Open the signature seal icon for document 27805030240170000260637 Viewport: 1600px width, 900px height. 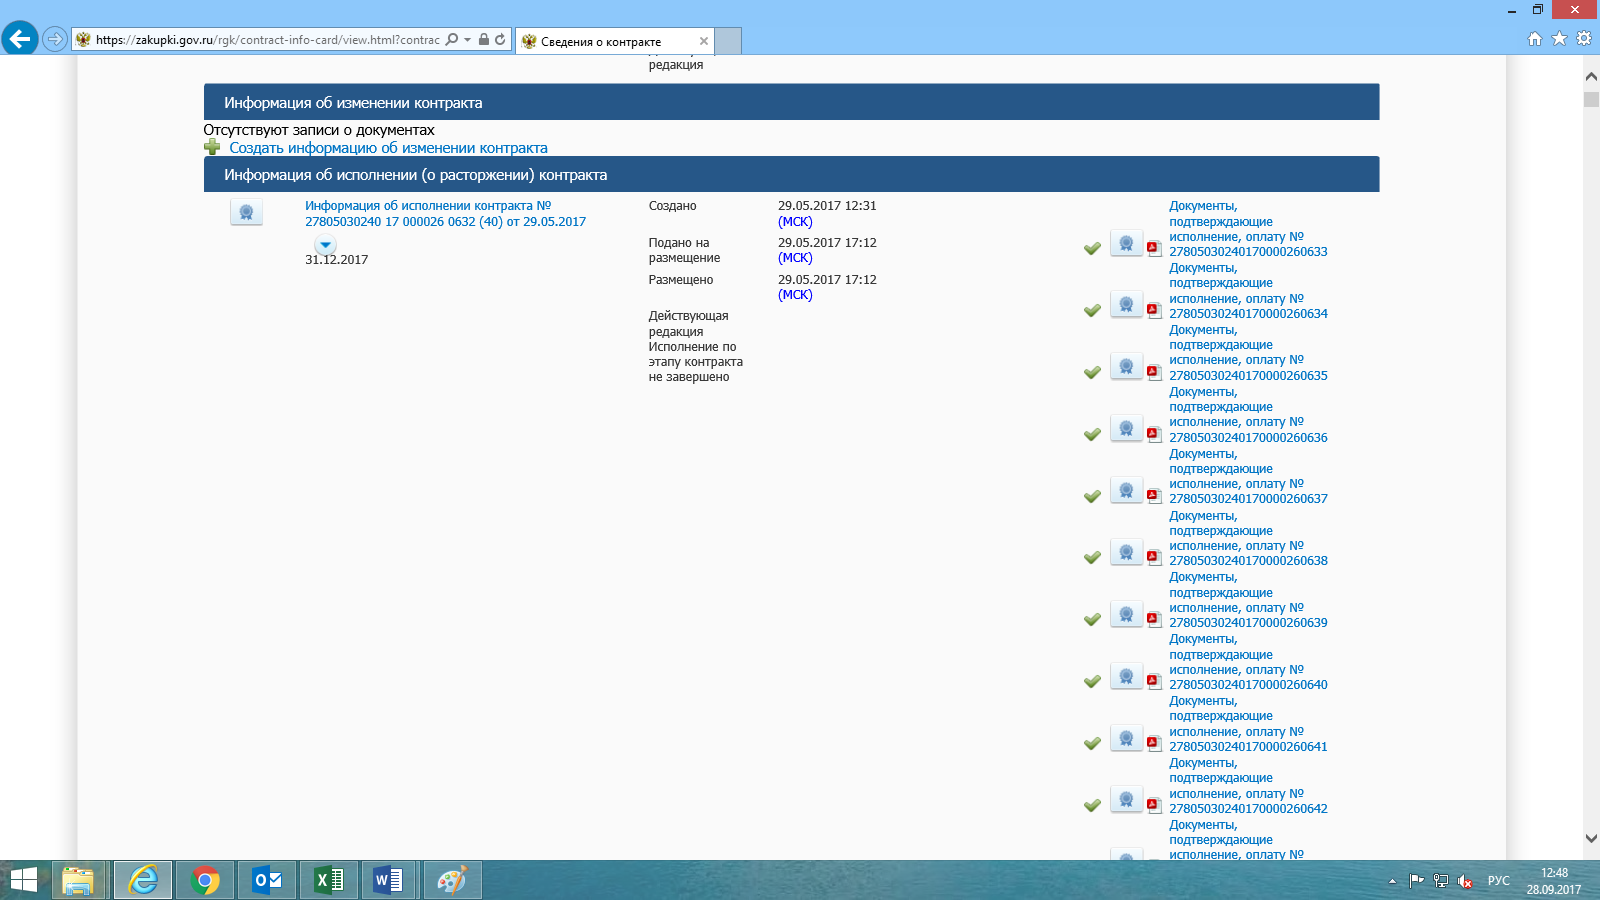click(1126, 491)
